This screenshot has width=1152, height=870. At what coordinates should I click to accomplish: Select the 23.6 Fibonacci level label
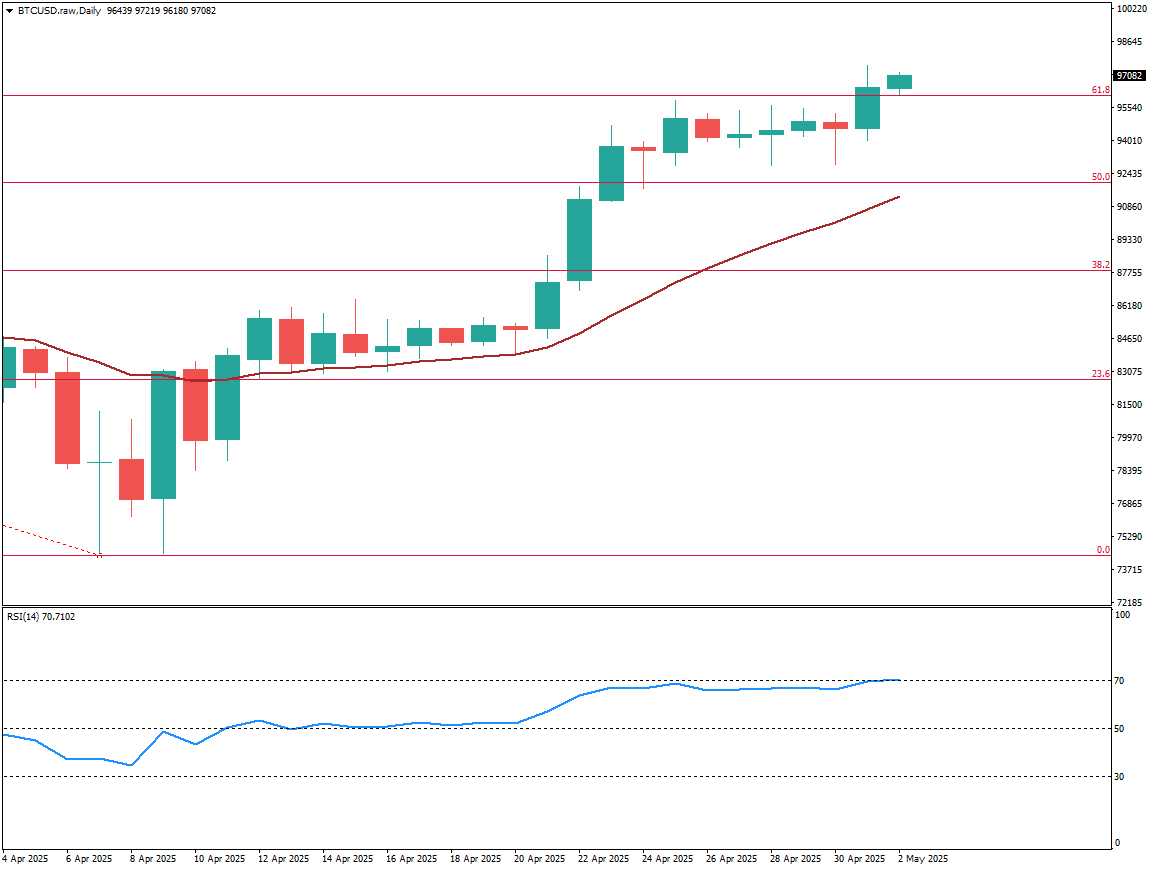1100,374
